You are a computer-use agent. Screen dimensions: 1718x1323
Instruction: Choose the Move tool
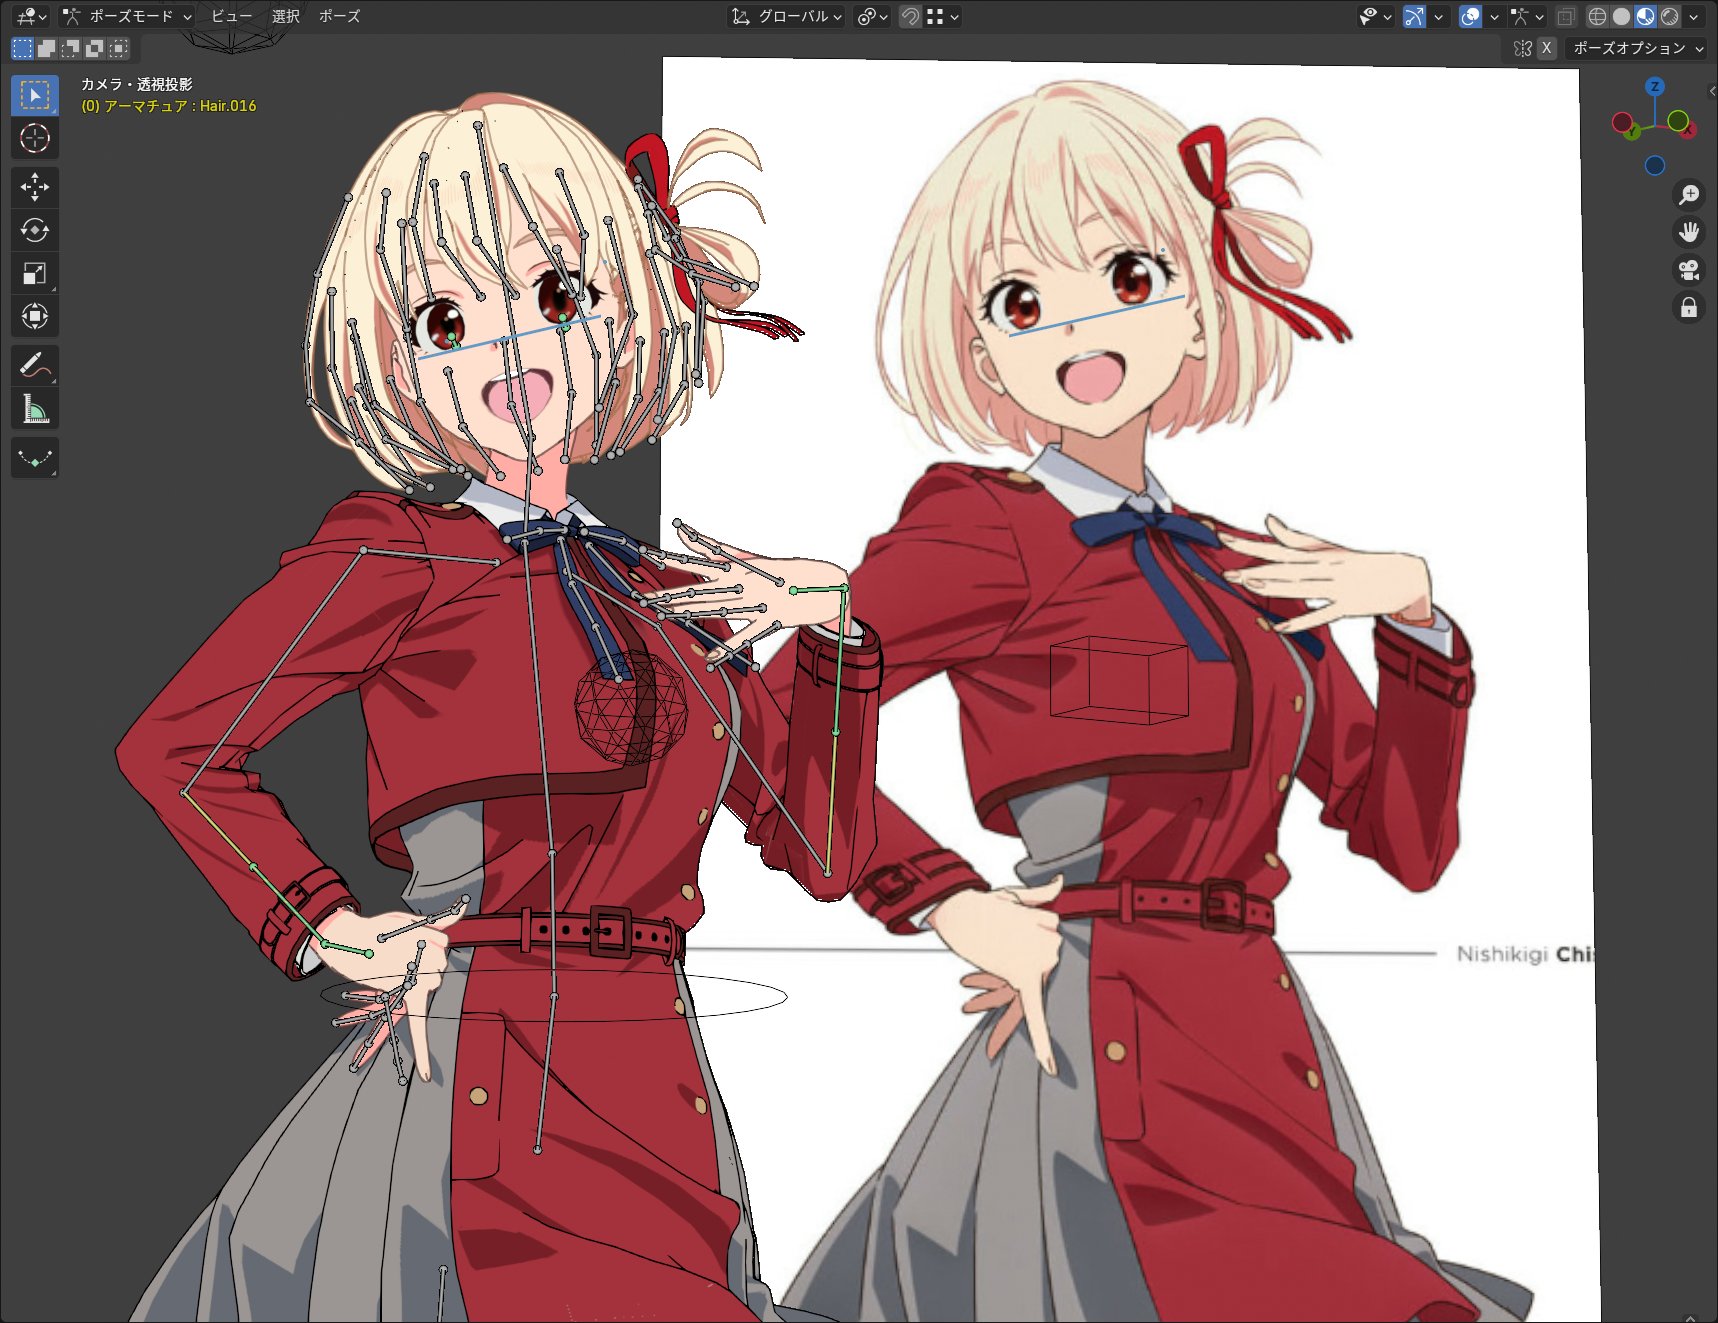[x=35, y=187]
